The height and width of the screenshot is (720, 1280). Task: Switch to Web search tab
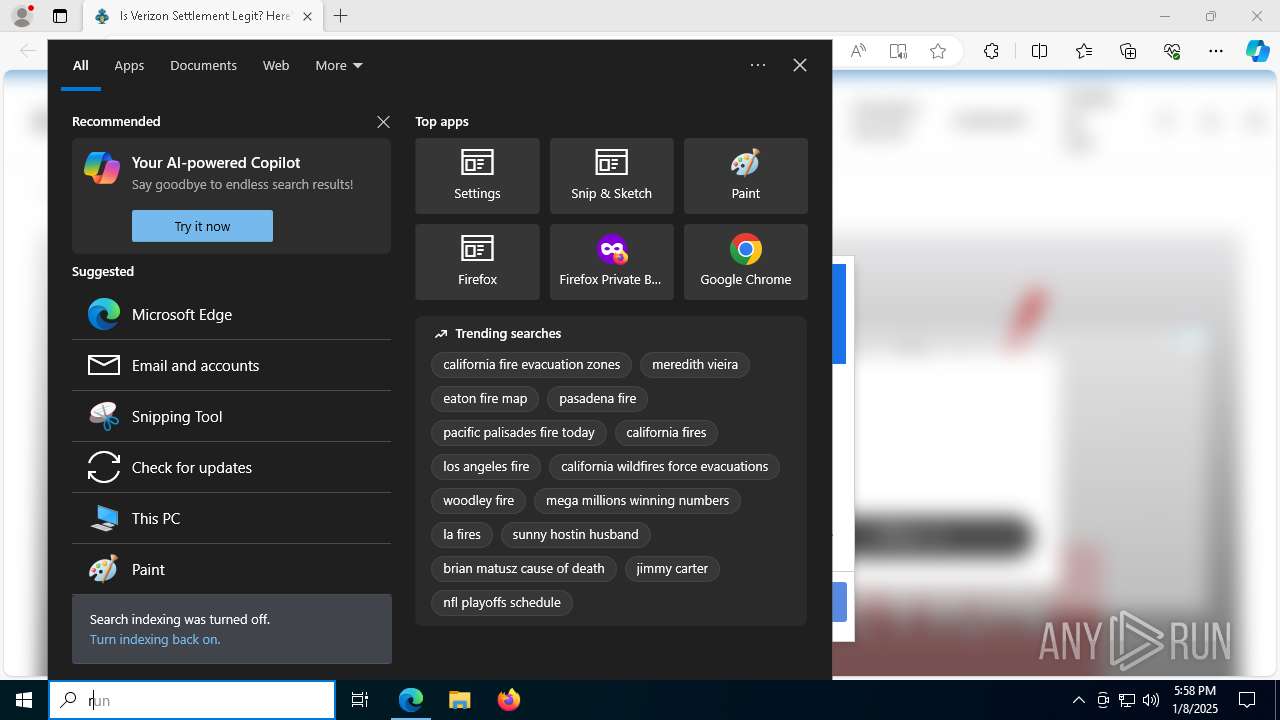pos(276,65)
